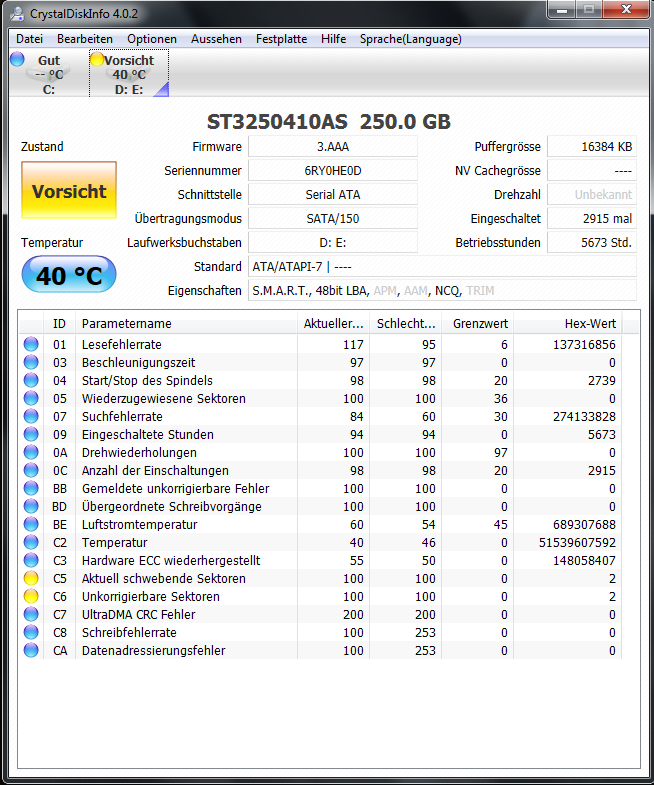
Task: Click the Parametername column header
Action: tap(186, 324)
